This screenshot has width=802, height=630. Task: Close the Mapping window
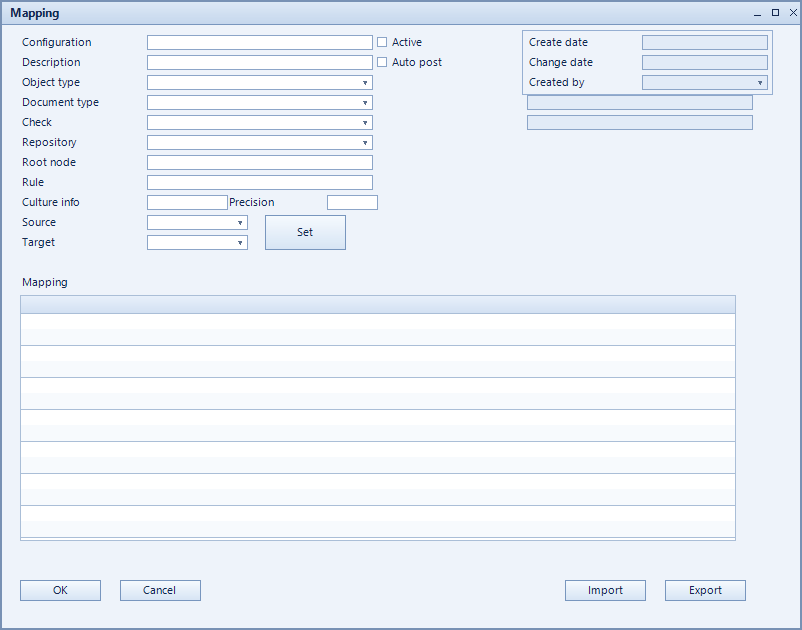click(x=793, y=13)
